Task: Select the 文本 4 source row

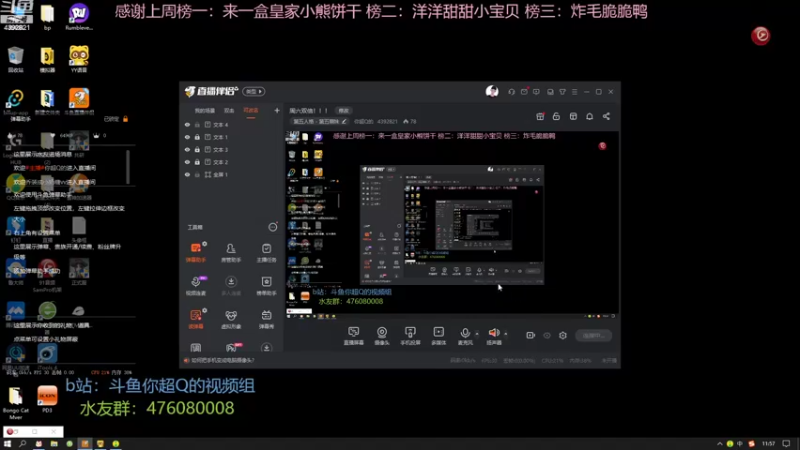Action: [x=232, y=124]
